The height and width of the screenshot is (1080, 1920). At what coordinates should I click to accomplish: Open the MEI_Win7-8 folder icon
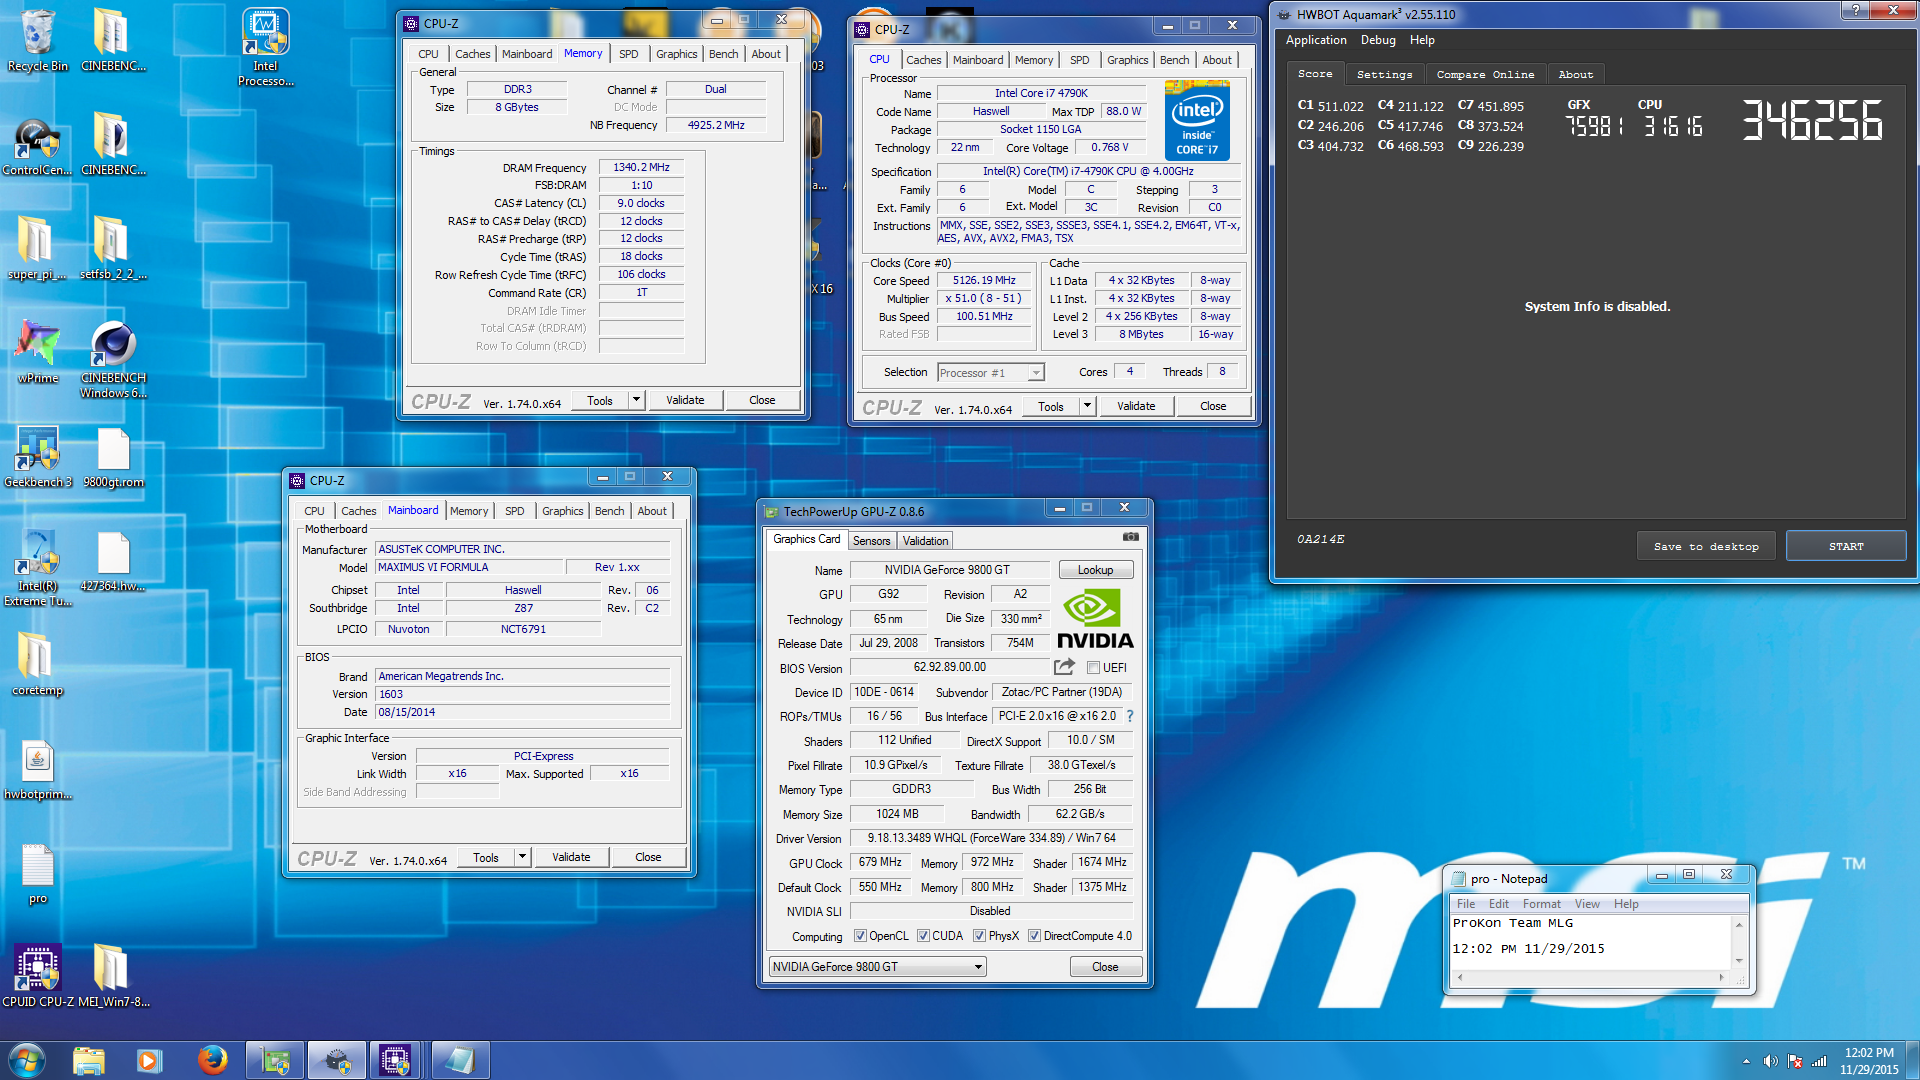tap(113, 976)
